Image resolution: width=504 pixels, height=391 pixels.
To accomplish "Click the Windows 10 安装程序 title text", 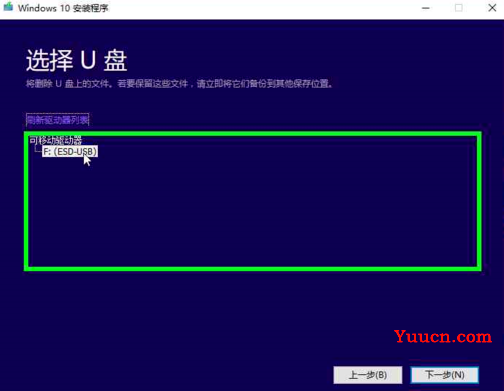I will (x=63, y=8).
